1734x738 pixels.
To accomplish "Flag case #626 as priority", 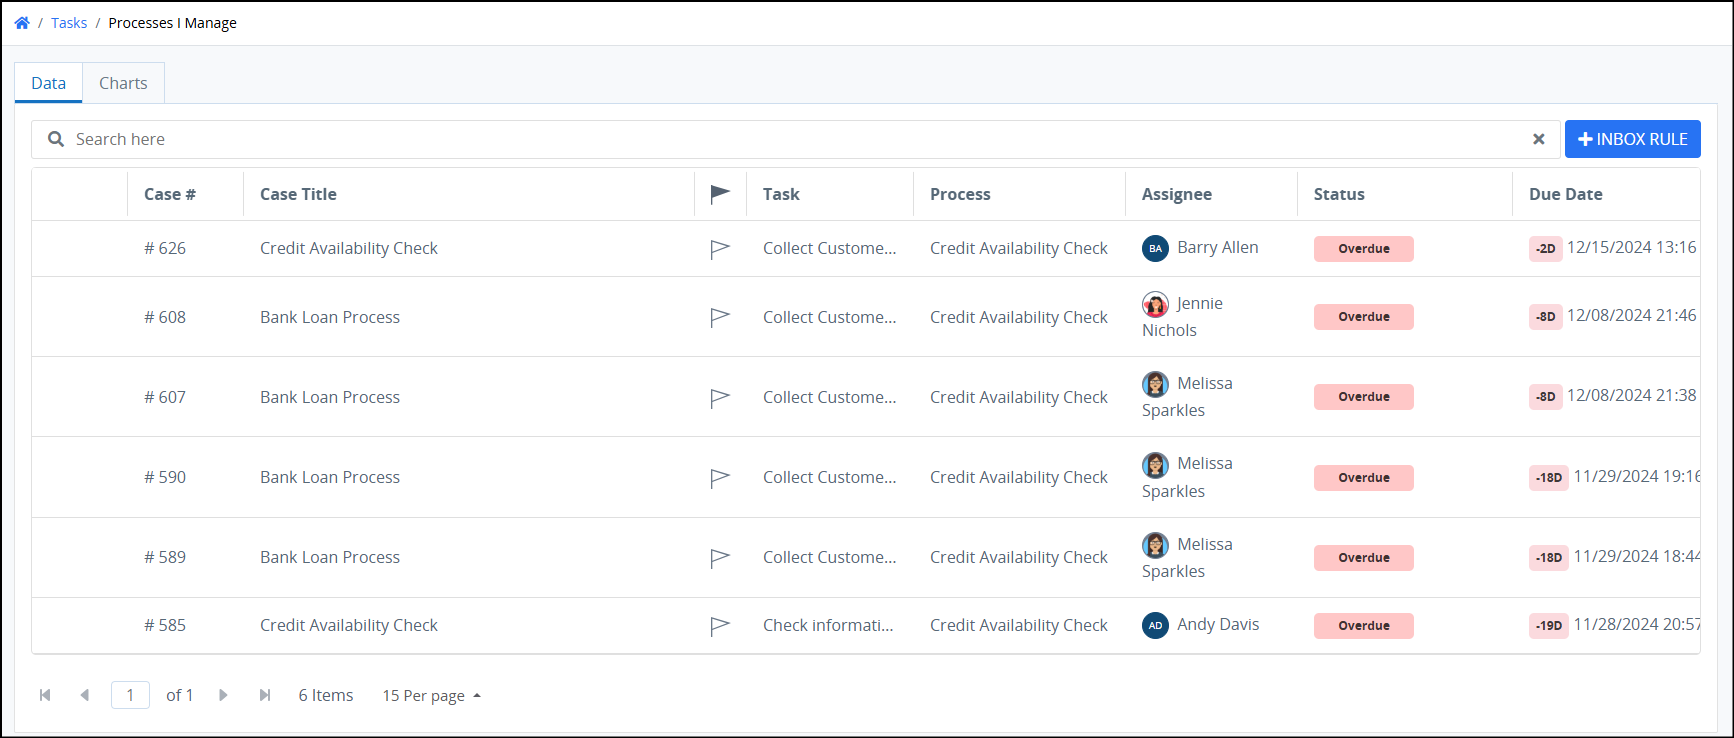I will click(x=720, y=249).
